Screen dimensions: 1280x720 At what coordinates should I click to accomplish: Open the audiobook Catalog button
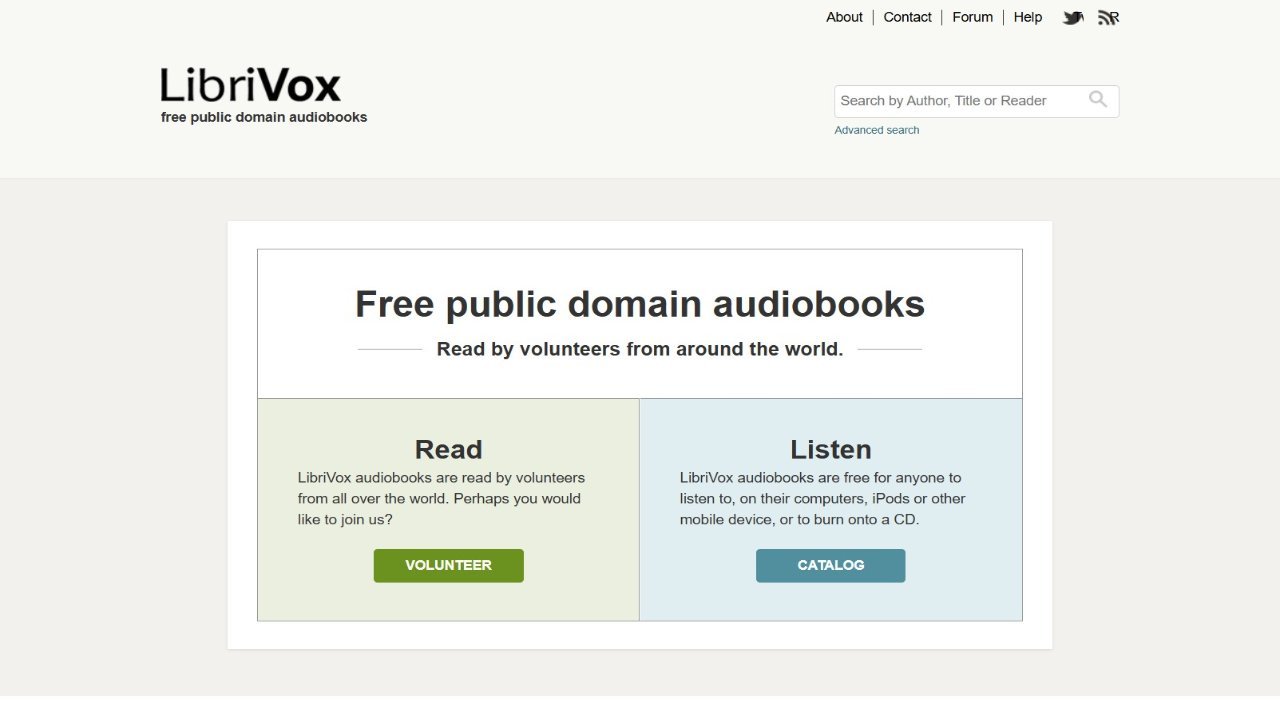coord(831,566)
